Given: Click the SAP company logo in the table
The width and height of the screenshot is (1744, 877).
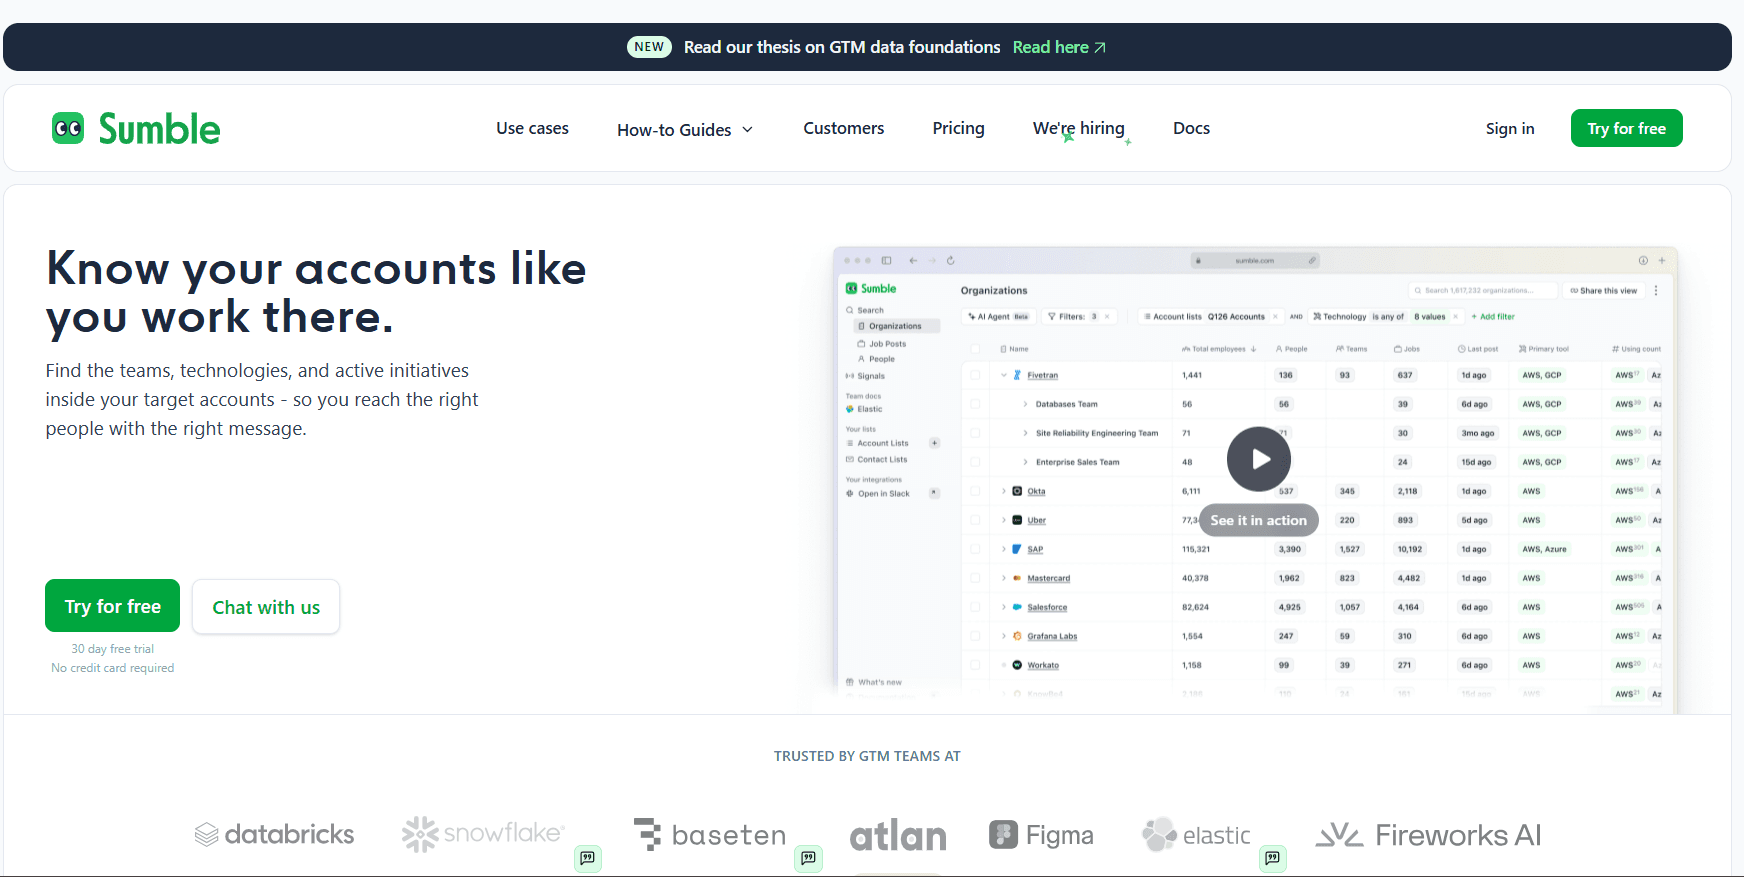Looking at the screenshot, I should (x=1017, y=550).
